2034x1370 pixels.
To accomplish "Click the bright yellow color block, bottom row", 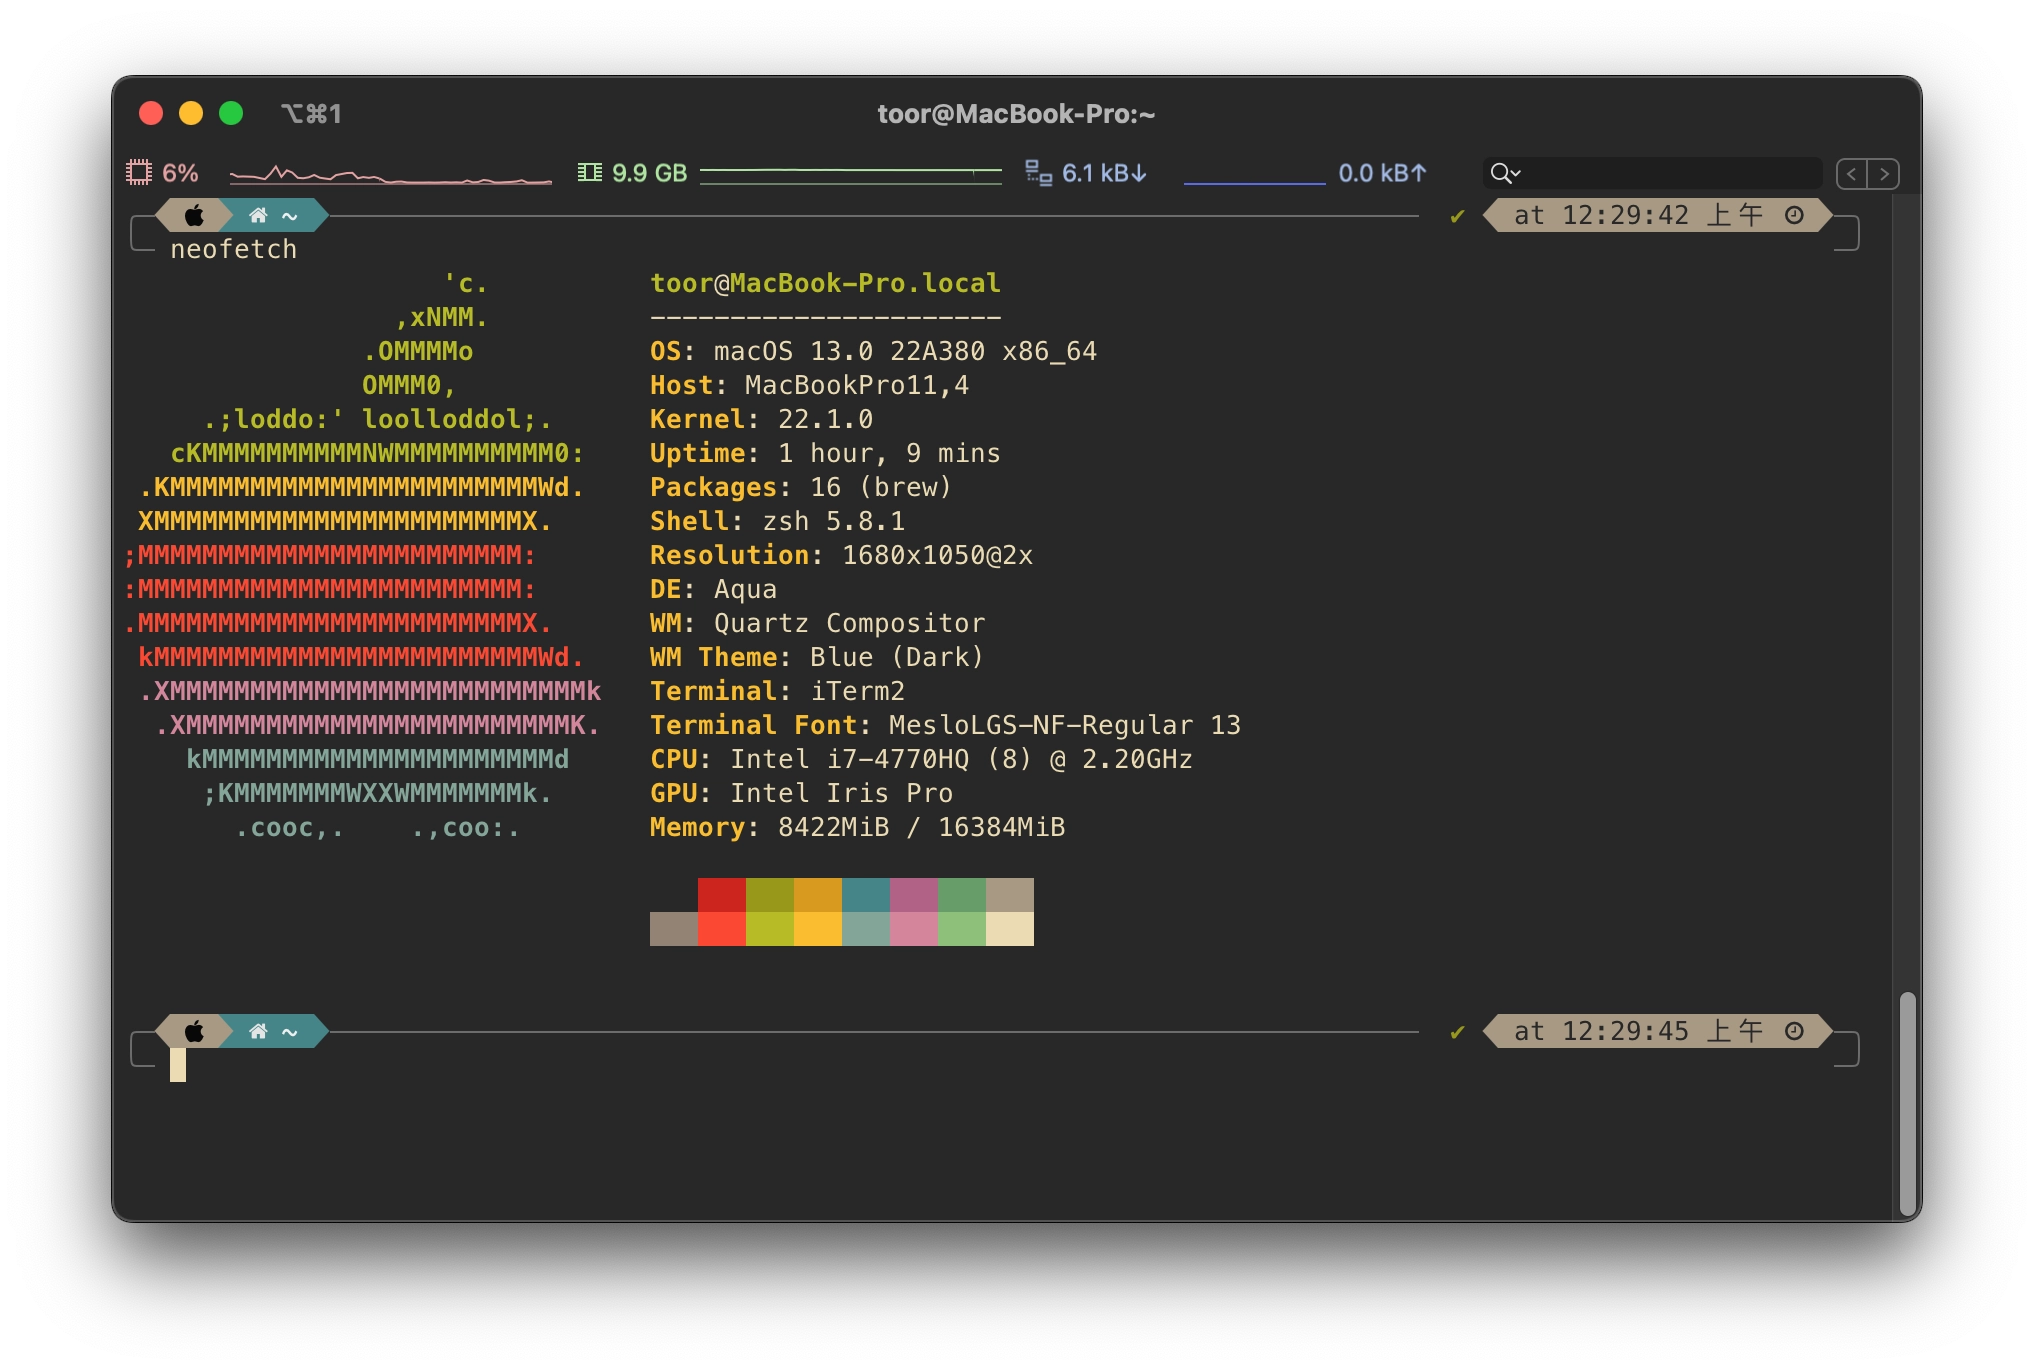I will point(818,929).
